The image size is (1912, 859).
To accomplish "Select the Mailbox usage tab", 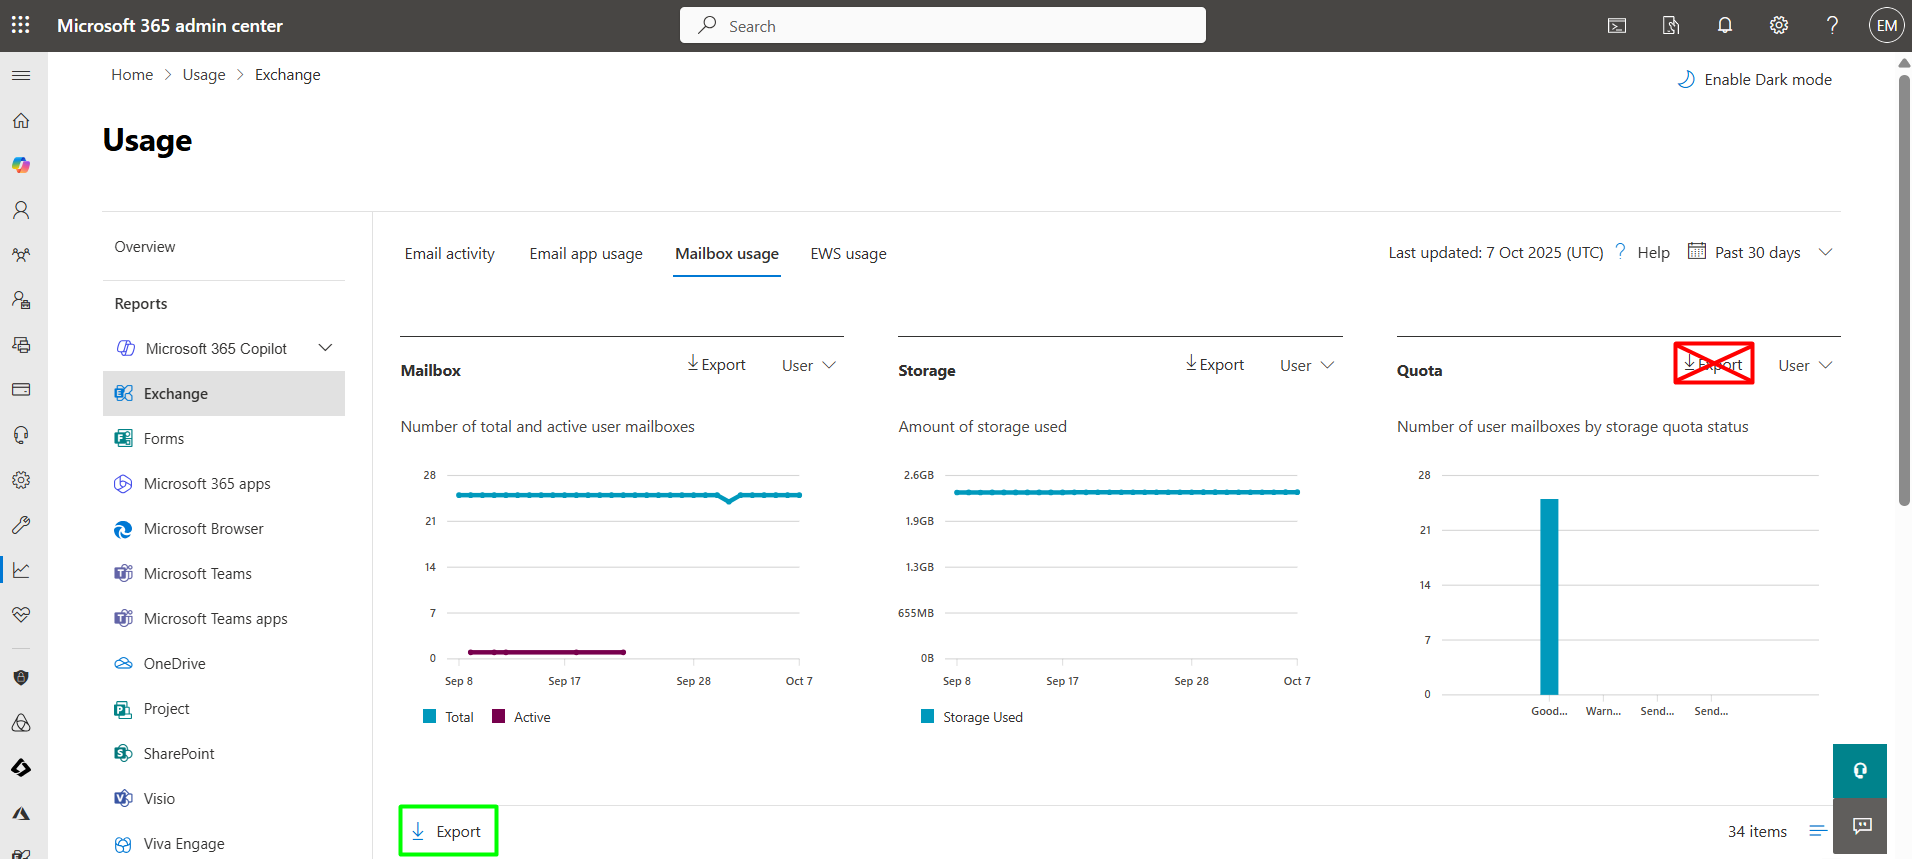I will click(727, 254).
